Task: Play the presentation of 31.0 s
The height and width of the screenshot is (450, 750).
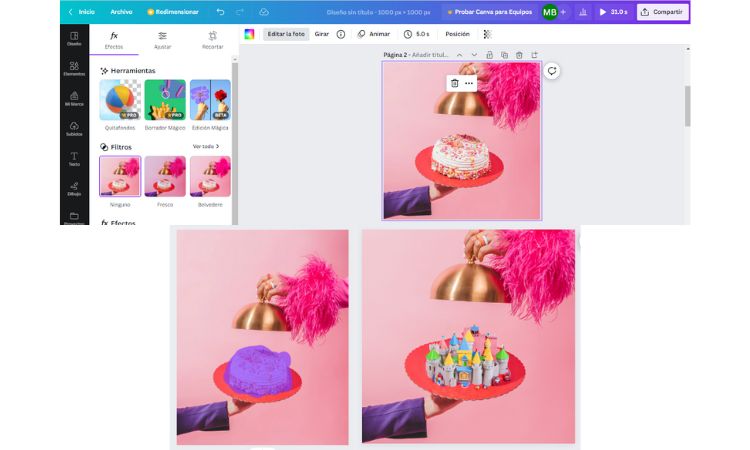Action: 613,12
